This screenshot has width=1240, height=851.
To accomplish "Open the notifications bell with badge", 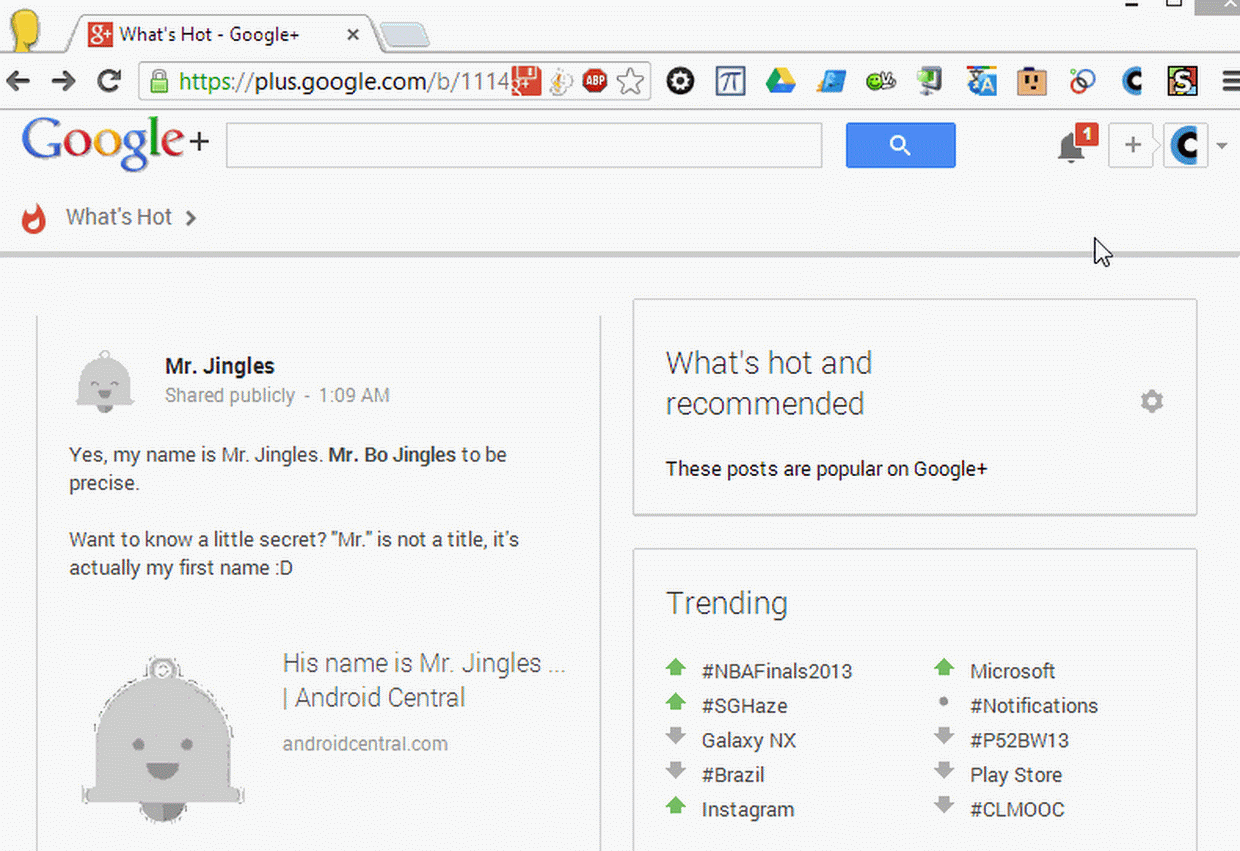I will (1075, 146).
